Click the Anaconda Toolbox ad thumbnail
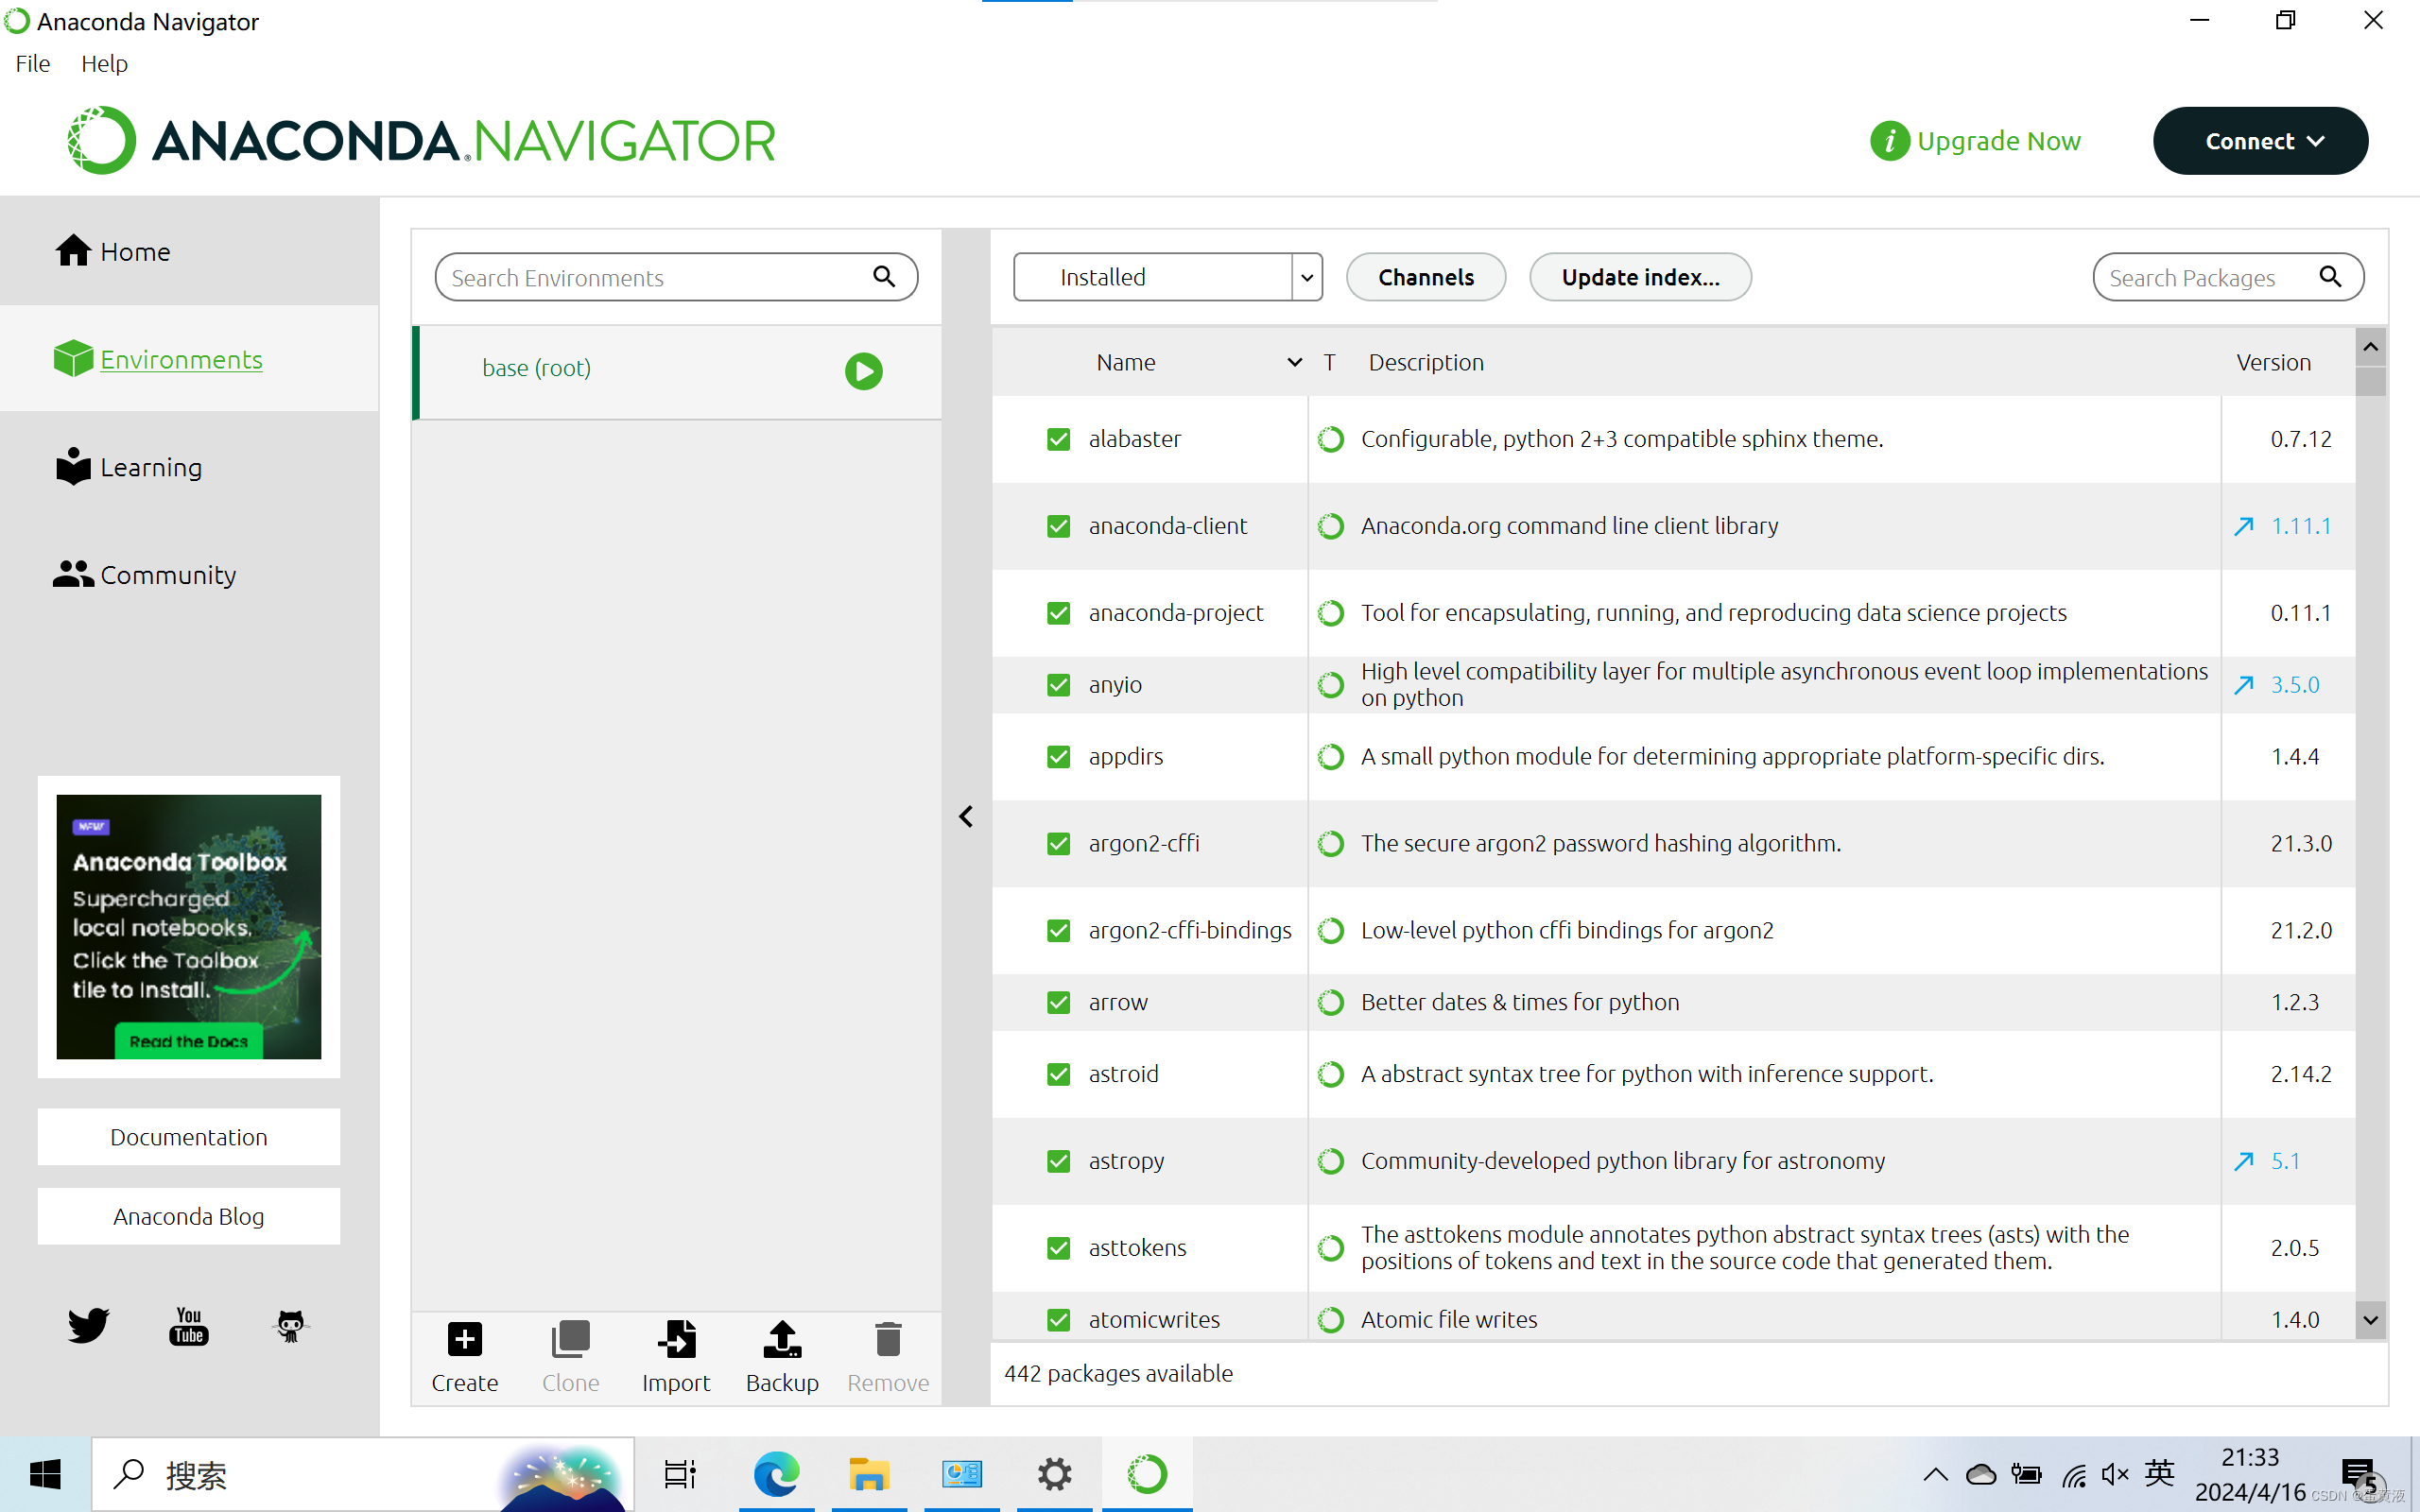Viewport: 2420px width, 1512px height. 189,926
